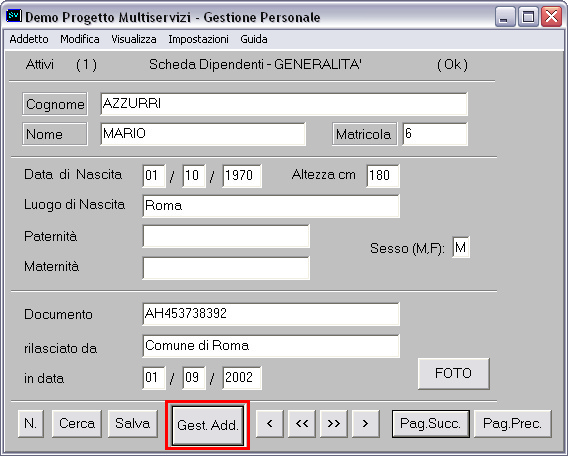The width and height of the screenshot is (568, 456).
Task: Open the FOTO button
Action: click(x=454, y=373)
